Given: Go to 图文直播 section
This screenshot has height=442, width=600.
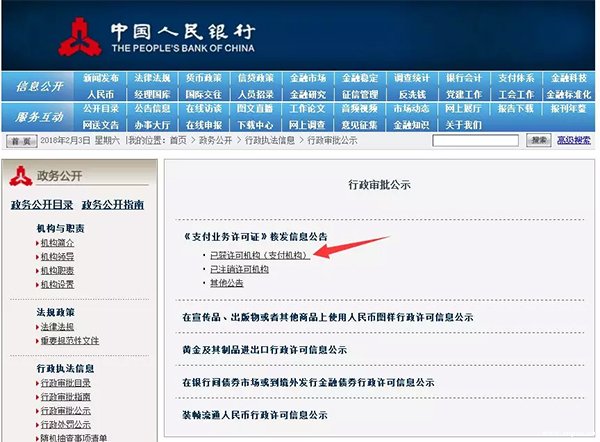Looking at the screenshot, I should [255, 109].
